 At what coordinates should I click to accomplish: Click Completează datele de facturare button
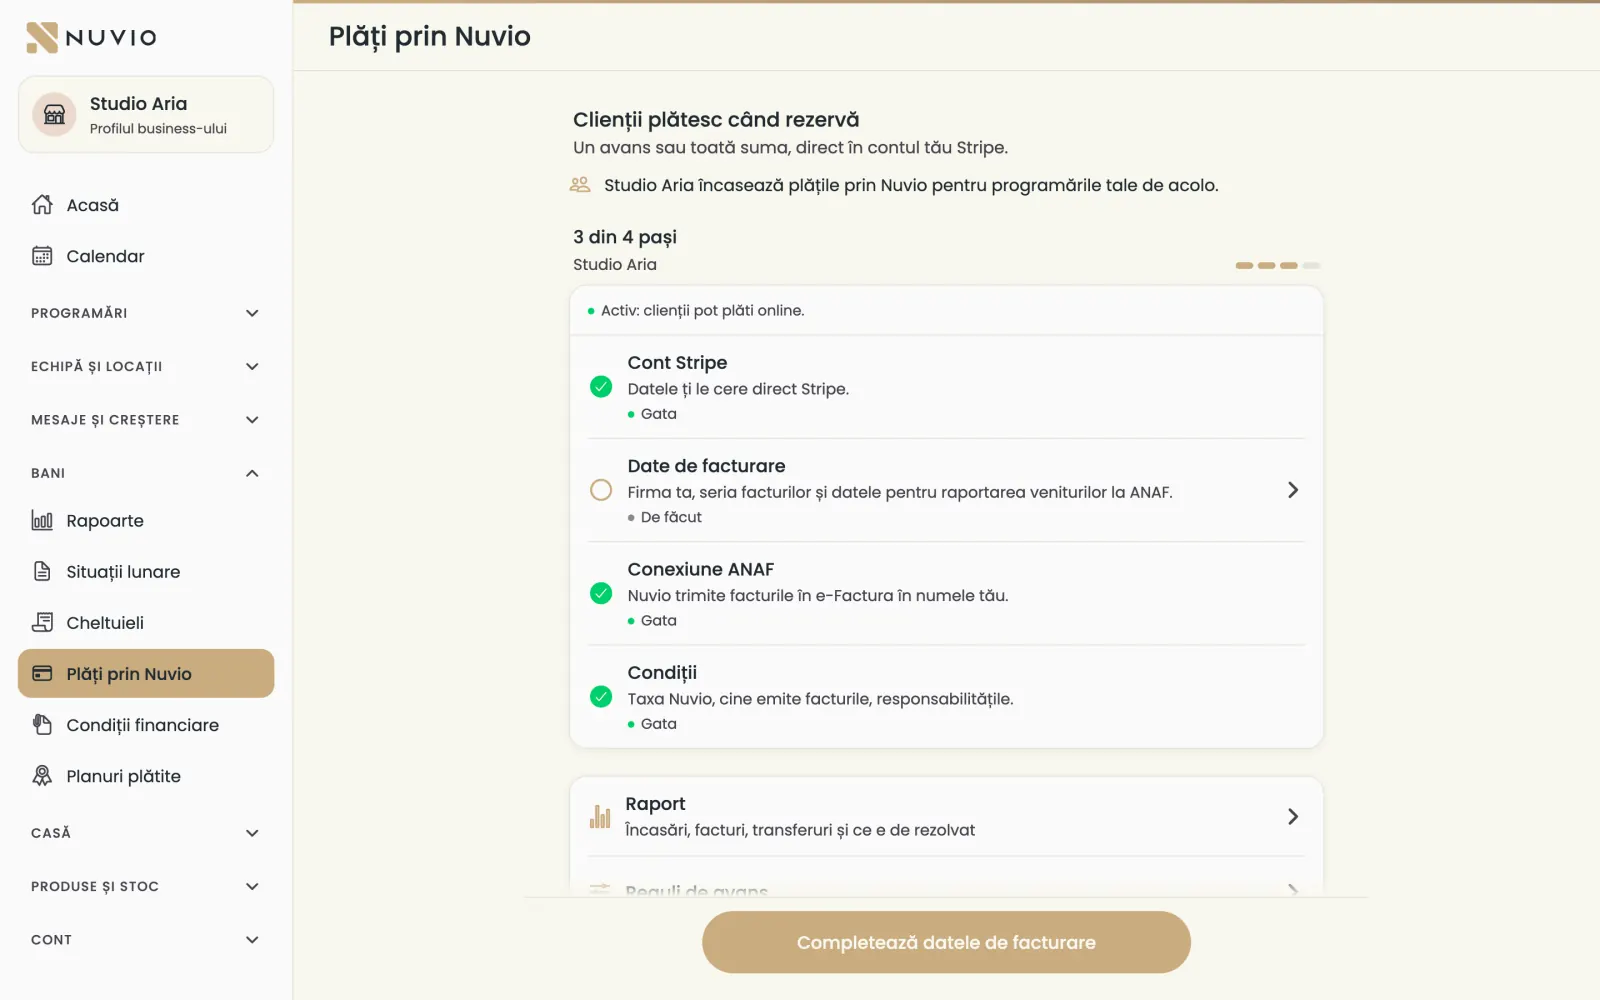[x=946, y=942]
